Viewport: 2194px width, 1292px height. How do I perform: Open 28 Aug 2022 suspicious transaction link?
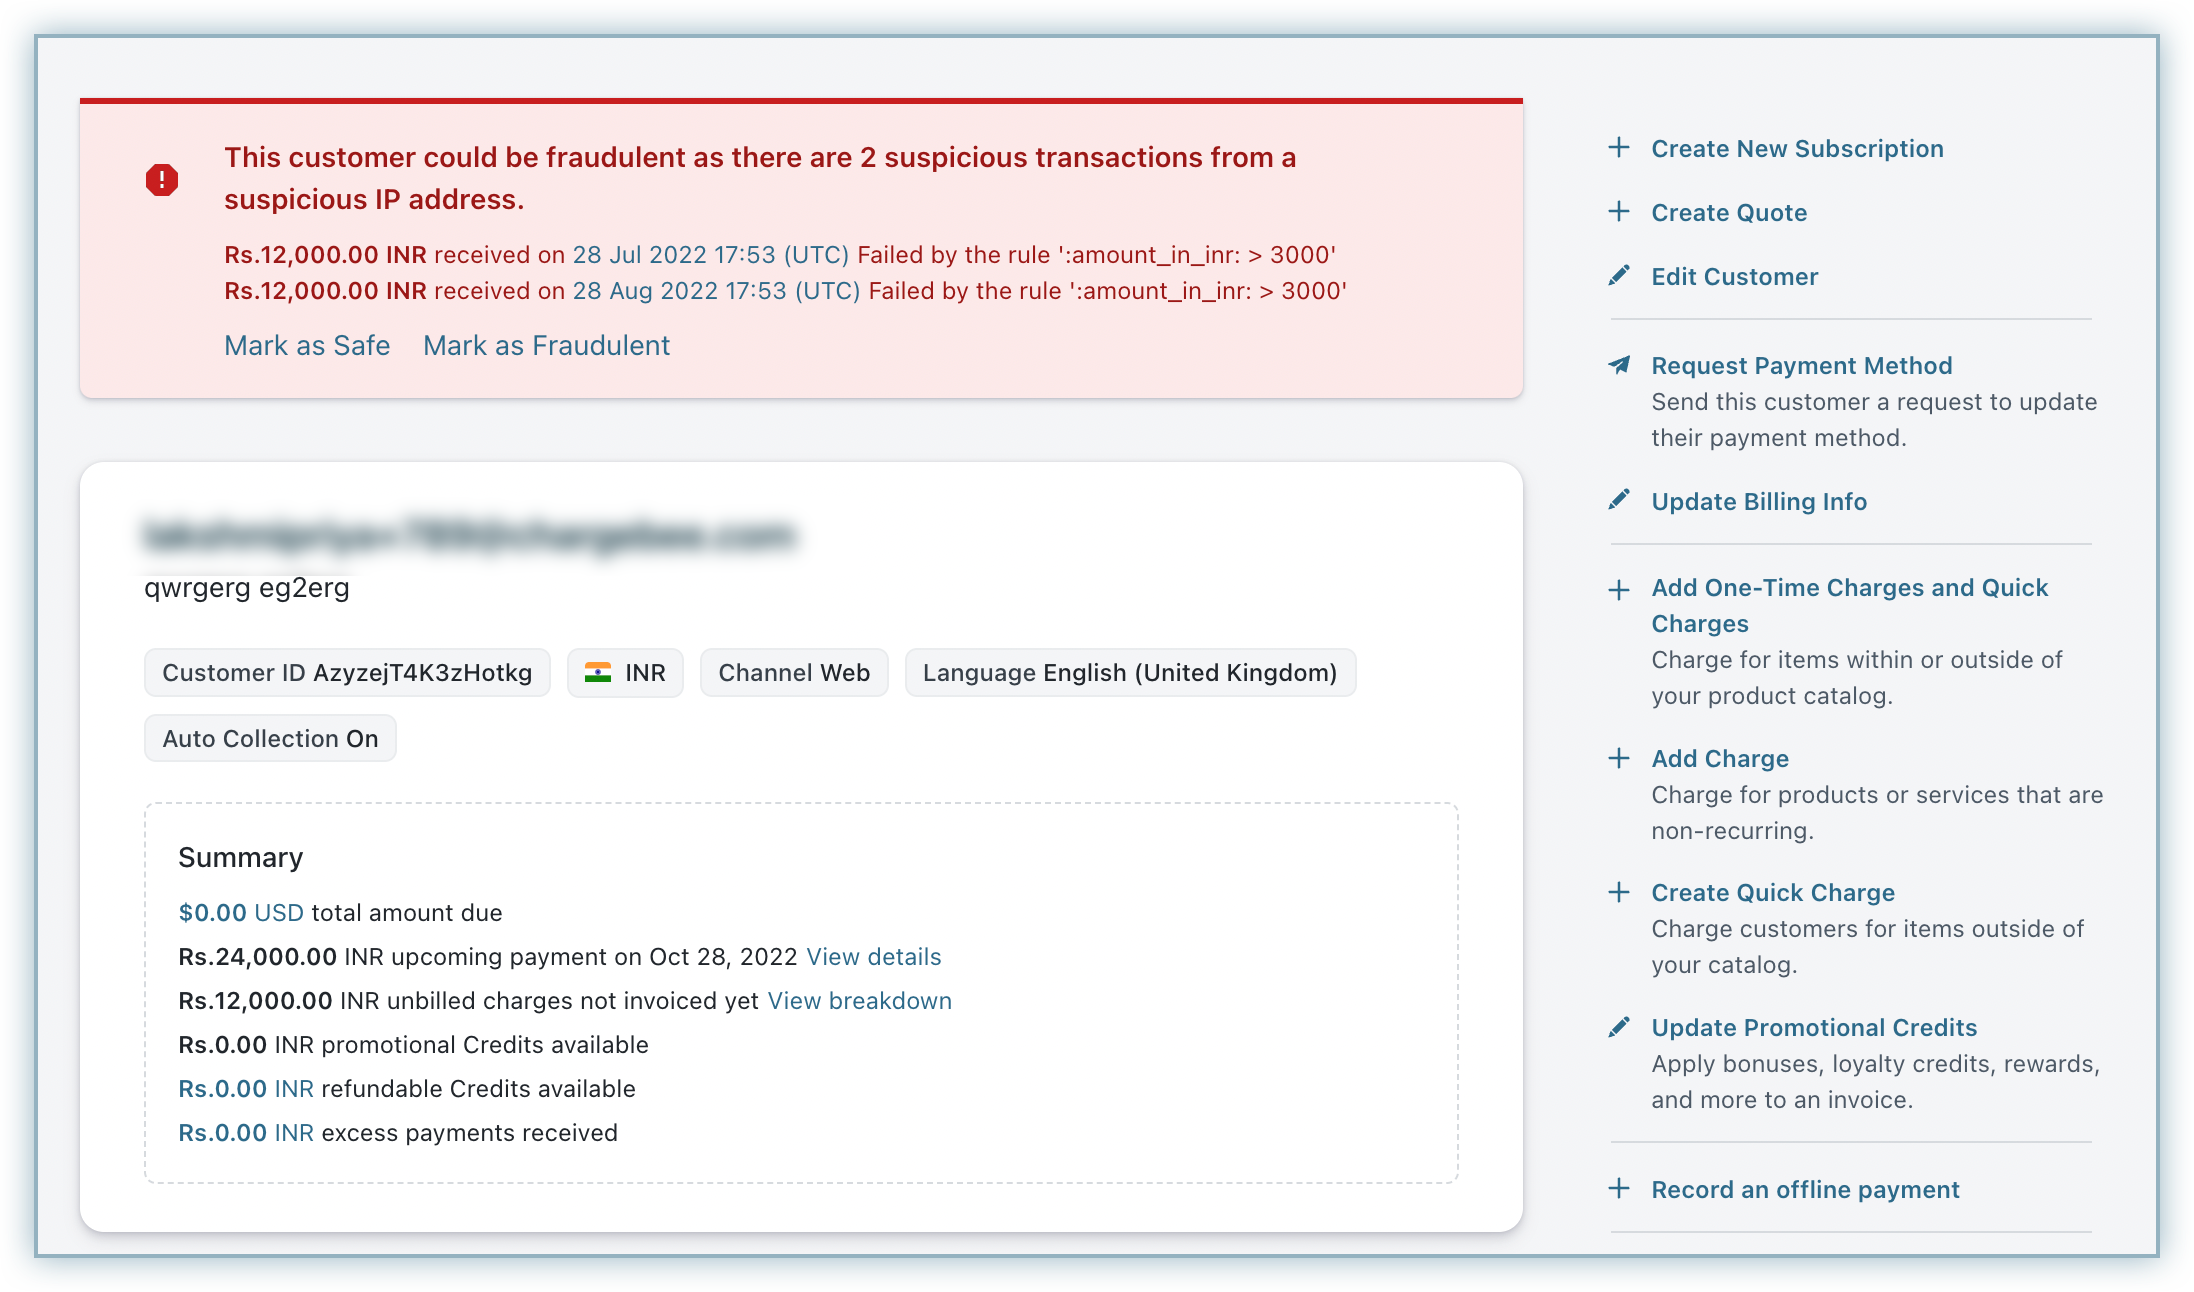715,291
